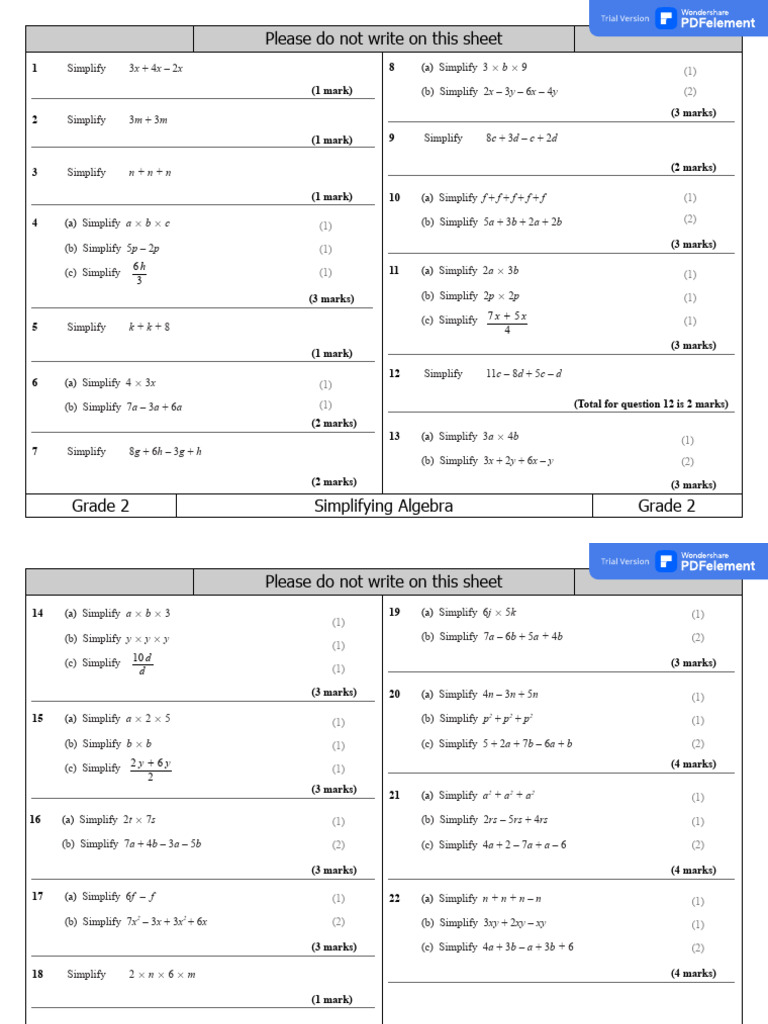Click the PDFelement logo icon on second page
Screen dimensions: 768x1024
[666, 561]
